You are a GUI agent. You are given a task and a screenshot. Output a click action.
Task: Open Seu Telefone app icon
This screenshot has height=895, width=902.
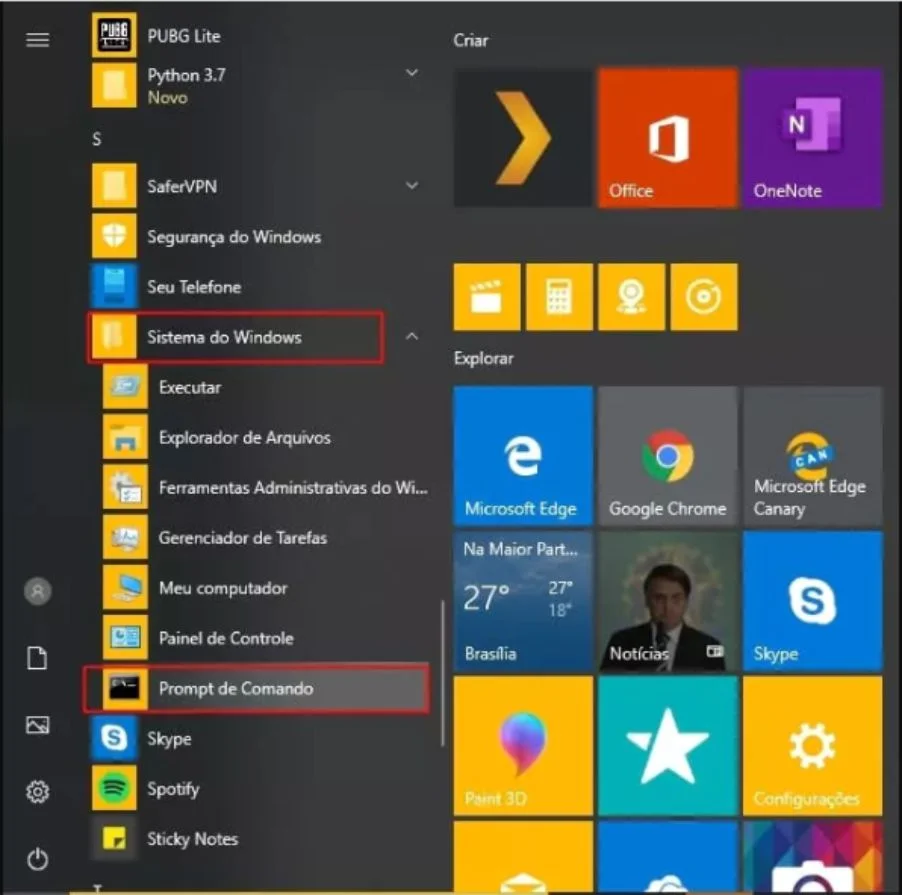coord(114,286)
